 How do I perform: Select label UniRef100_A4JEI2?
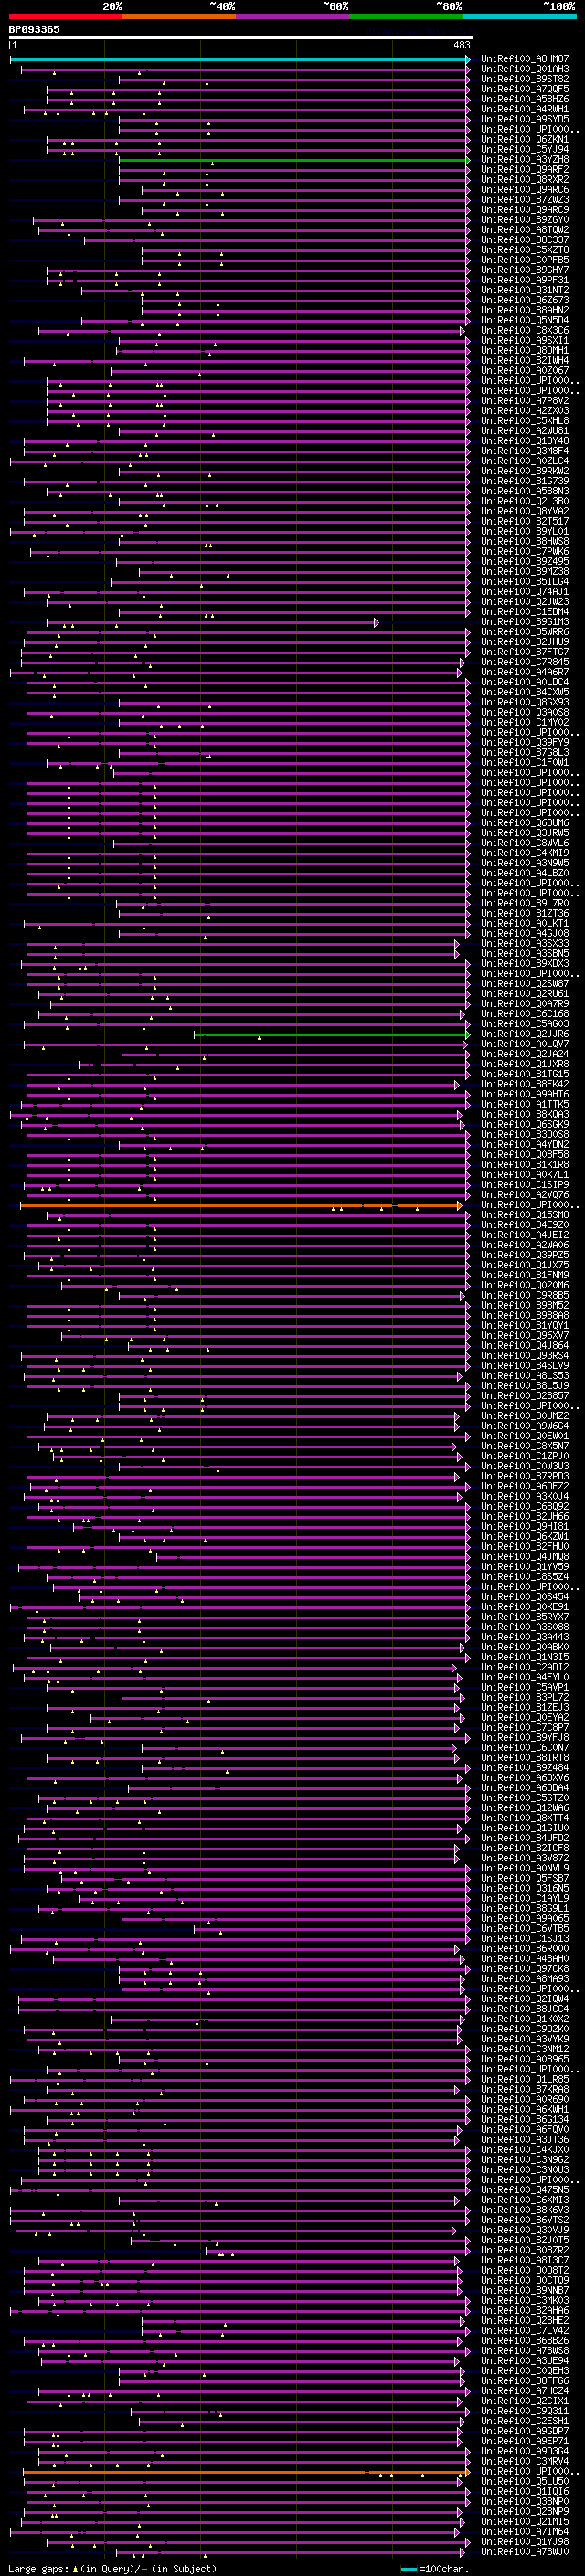pos(524,1235)
